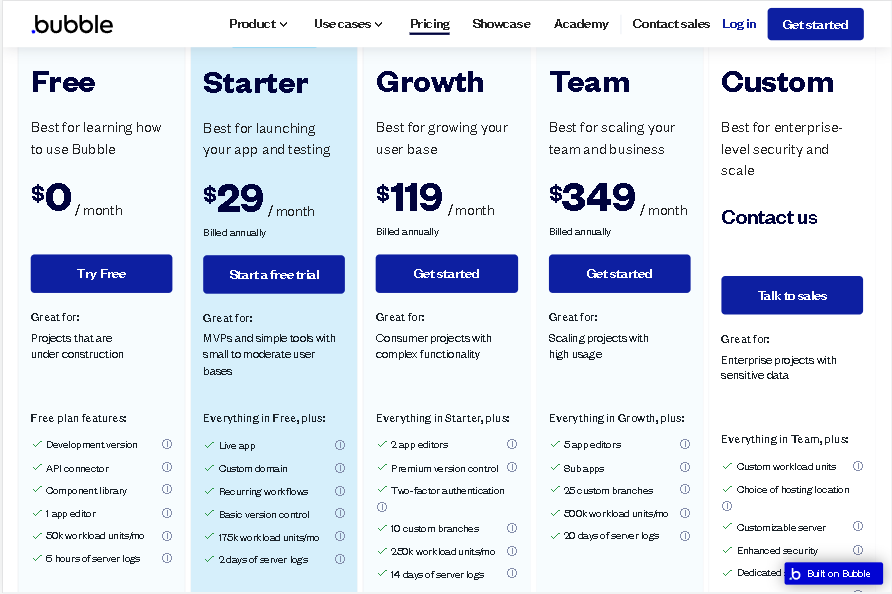Open the Pricing tab in navigation
Viewport: 892px width, 594px height.
click(x=430, y=24)
